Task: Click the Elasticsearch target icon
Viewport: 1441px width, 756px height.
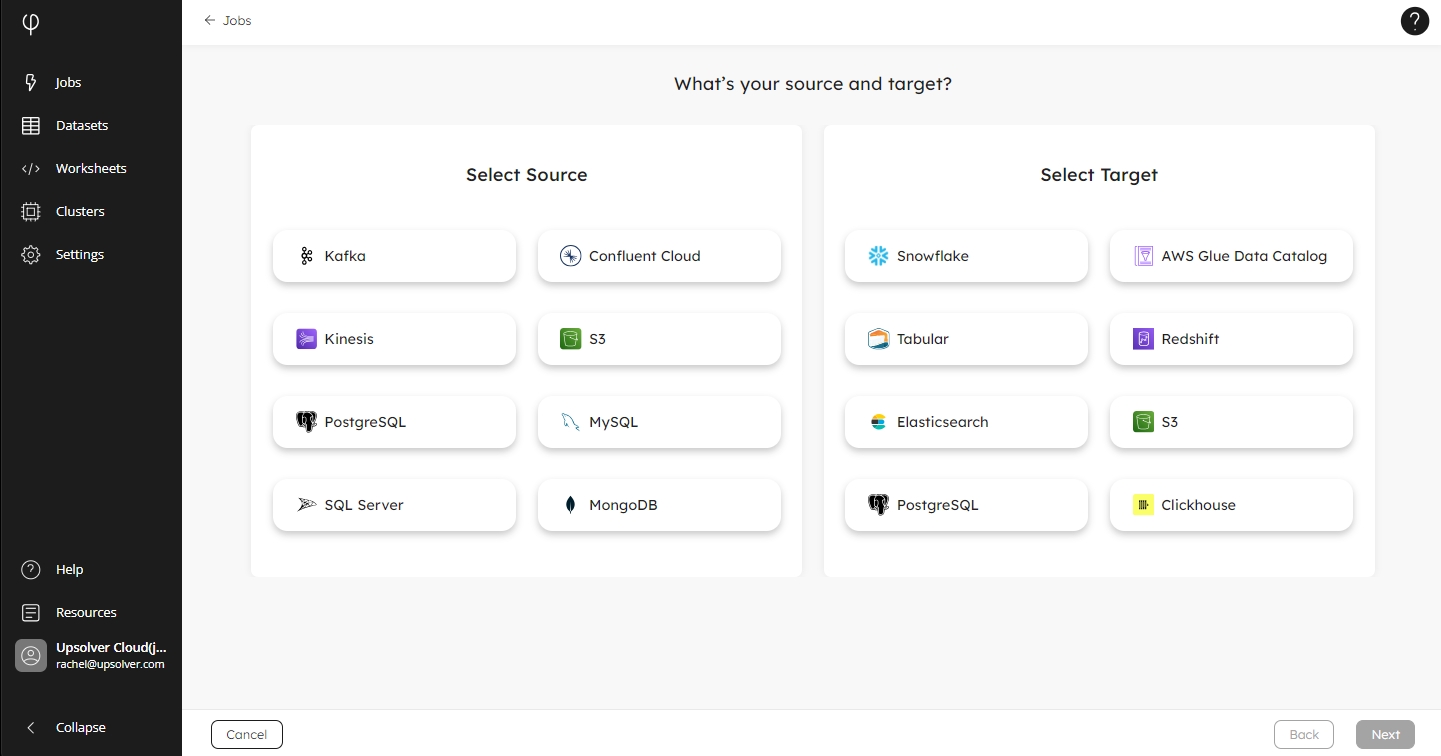Action: (x=878, y=422)
